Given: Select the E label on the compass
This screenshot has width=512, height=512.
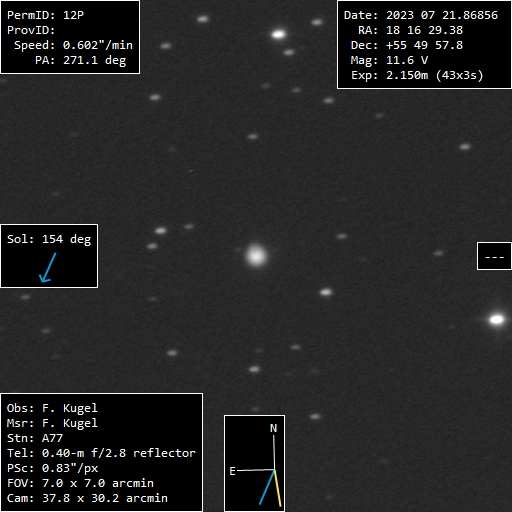Looking at the screenshot, I should [x=232, y=471].
